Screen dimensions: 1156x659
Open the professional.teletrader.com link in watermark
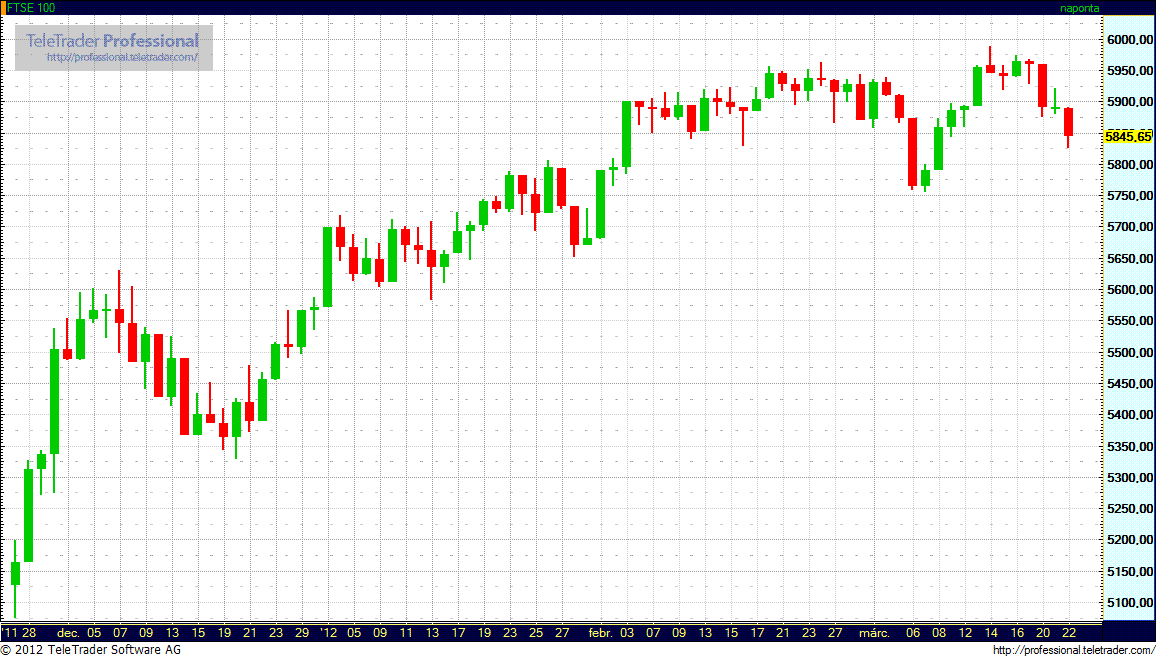pyautogui.click(x=129, y=58)
